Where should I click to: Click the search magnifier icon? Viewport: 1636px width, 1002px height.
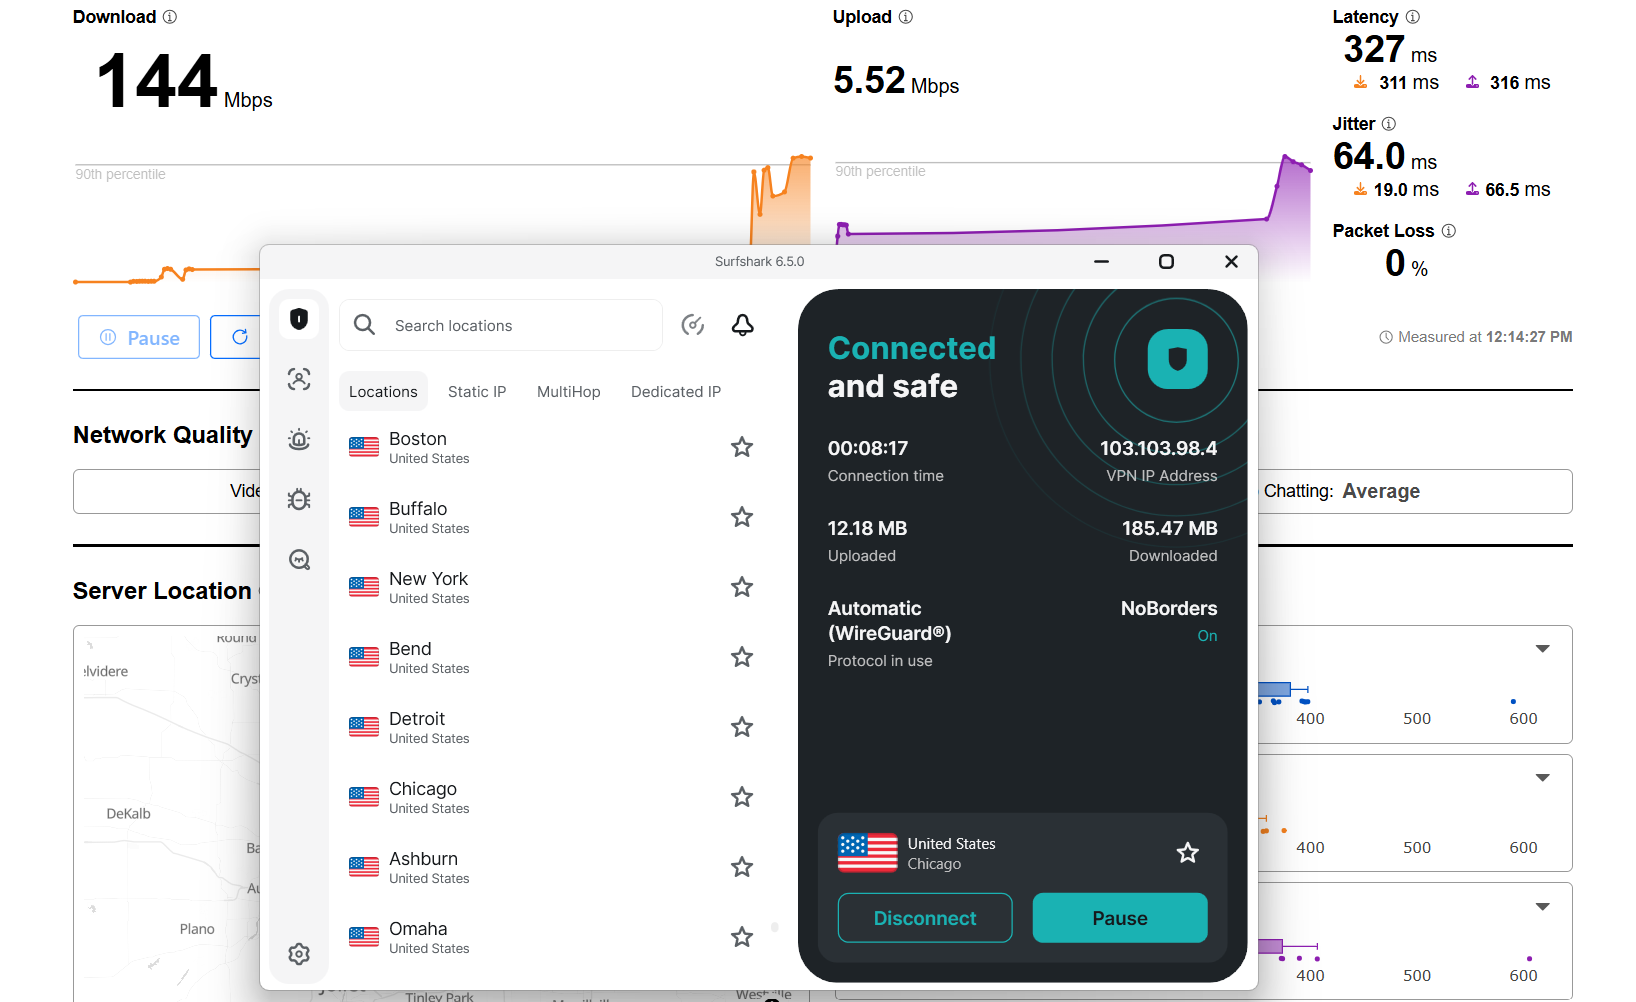[x=365, y=325]
